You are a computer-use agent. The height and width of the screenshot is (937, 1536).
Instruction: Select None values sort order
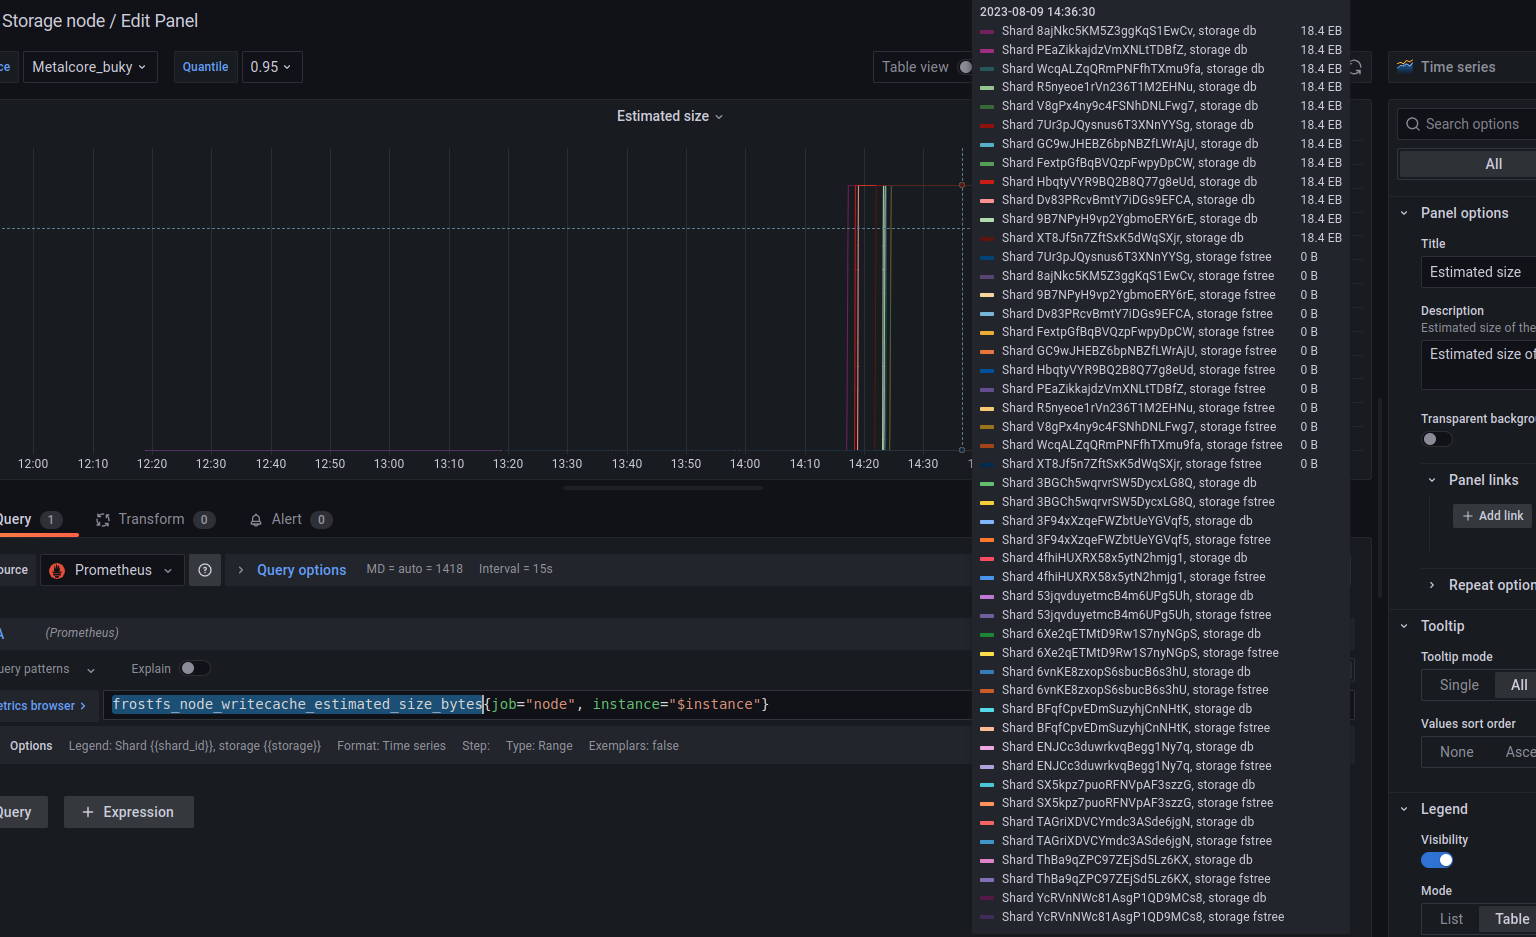(1456, 752)
